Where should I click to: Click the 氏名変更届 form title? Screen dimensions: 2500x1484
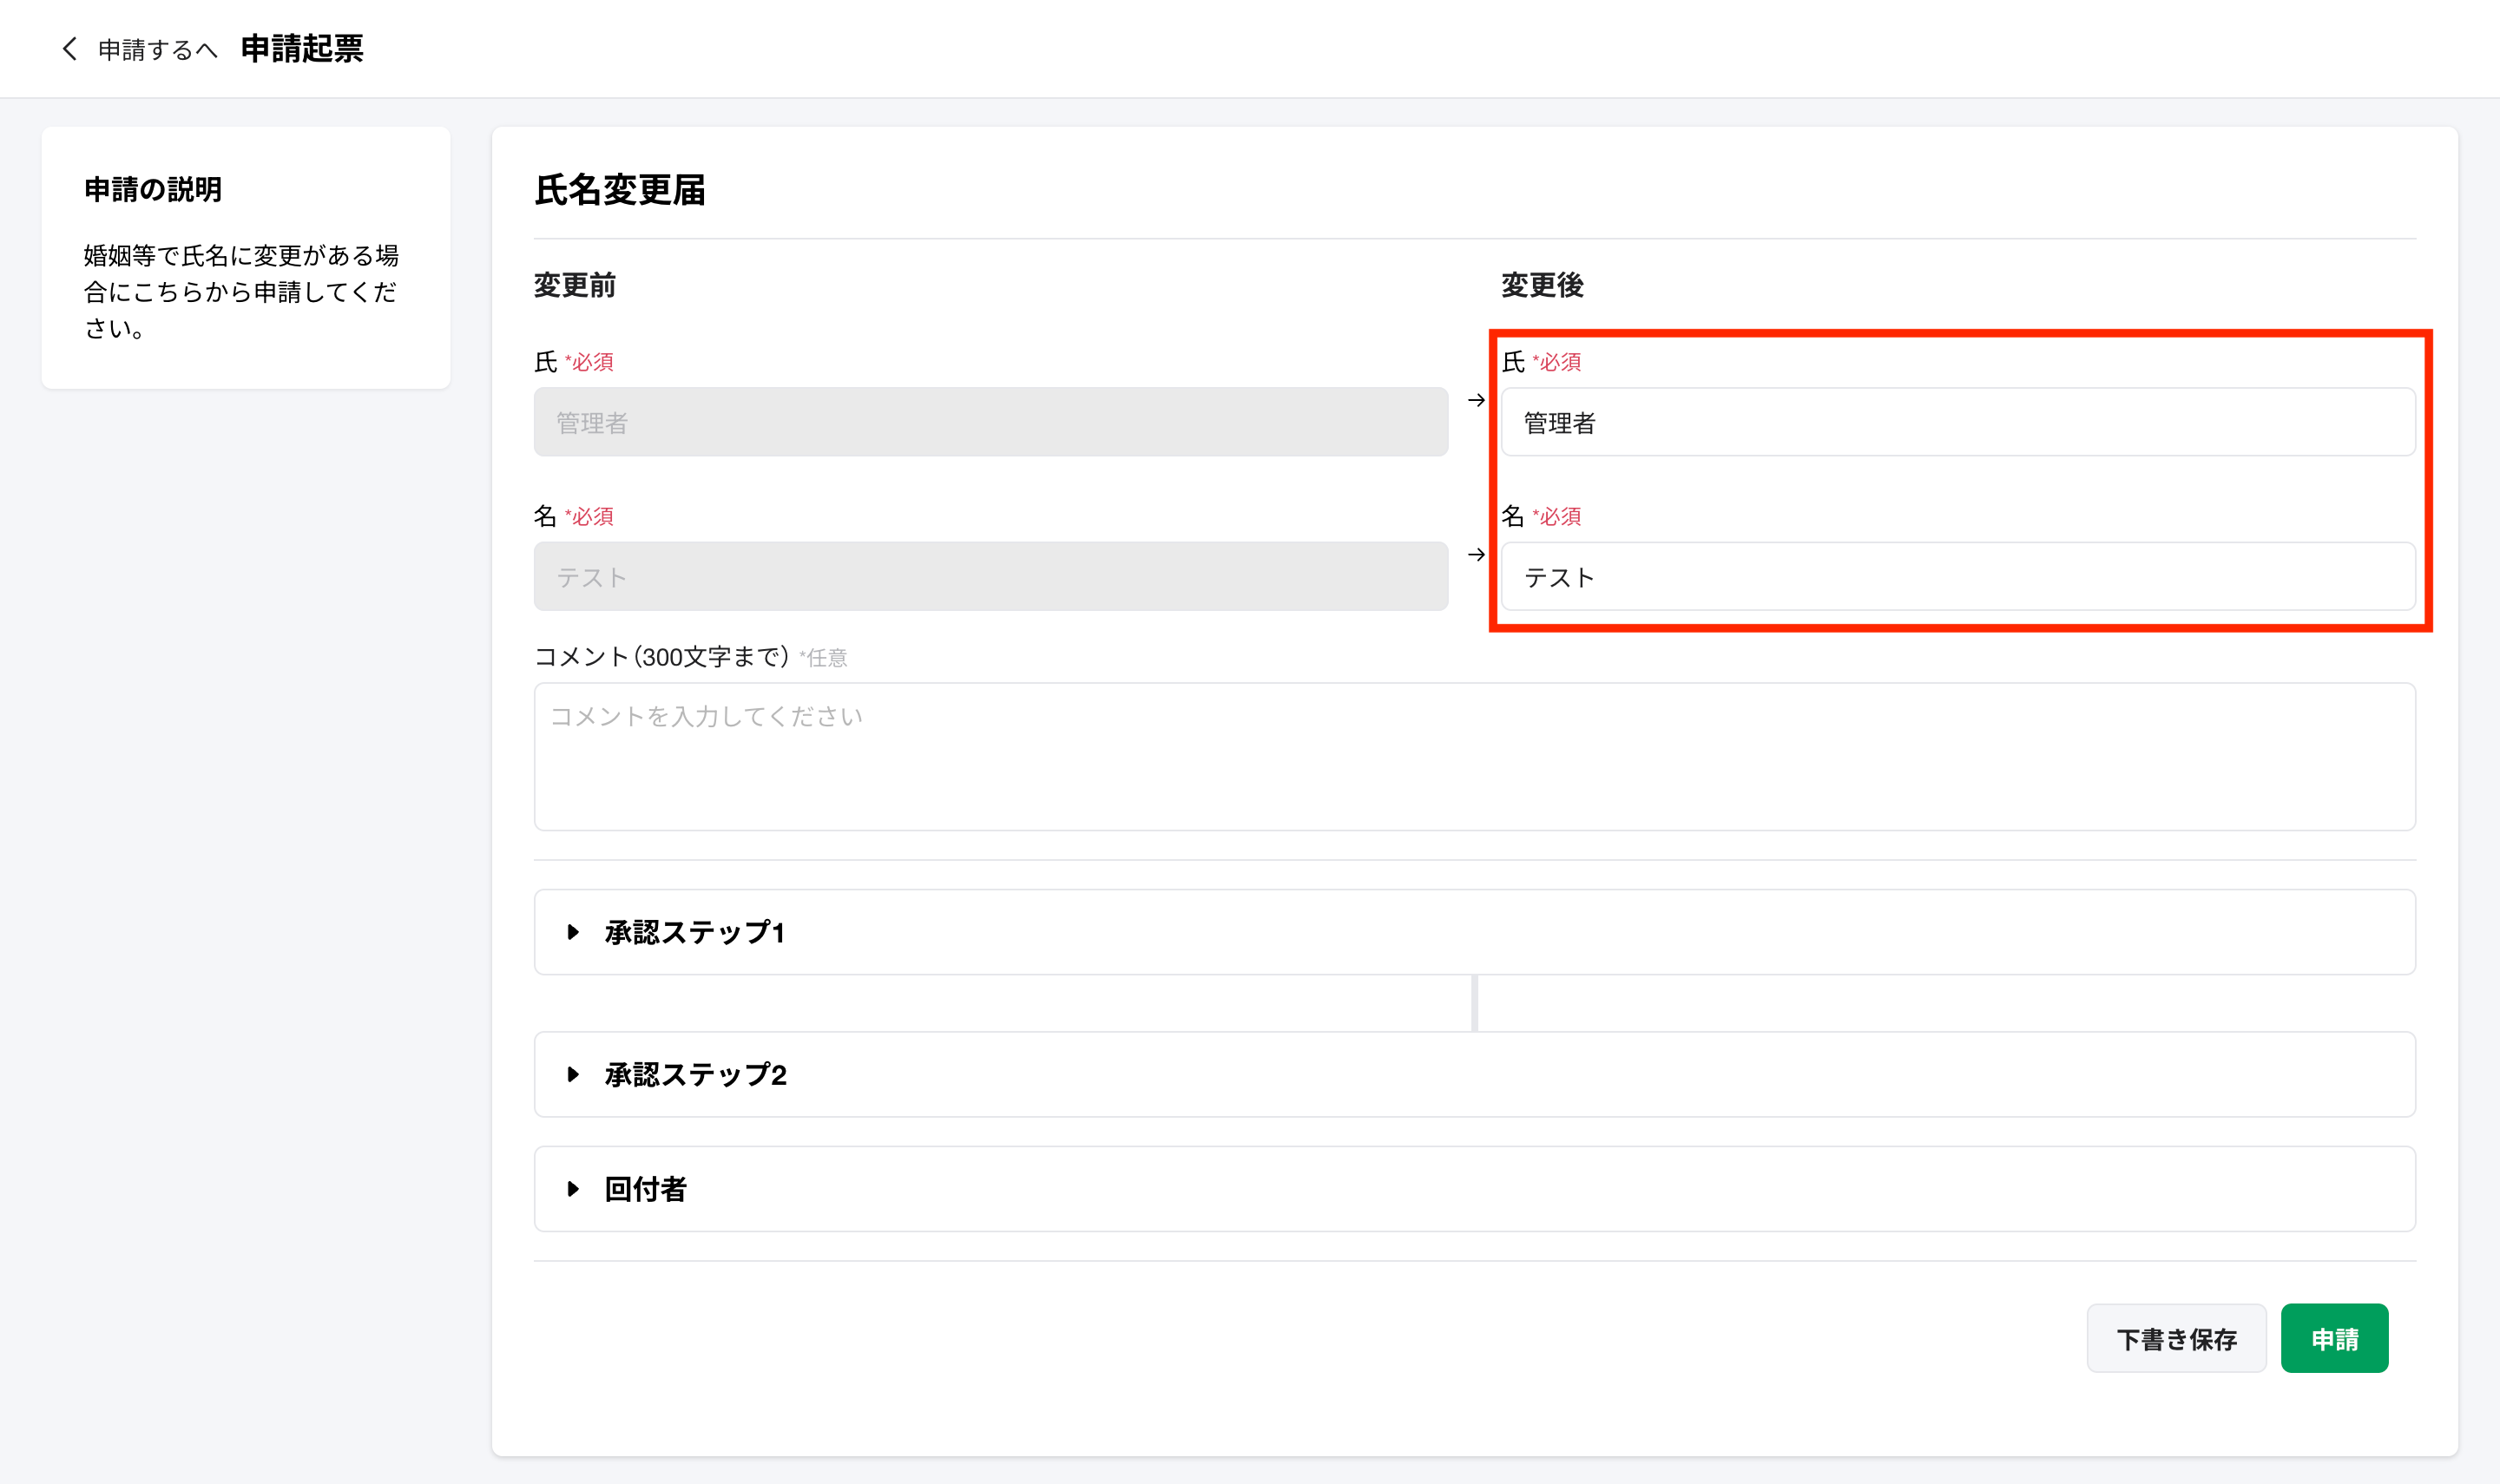(x=619, y=192)
